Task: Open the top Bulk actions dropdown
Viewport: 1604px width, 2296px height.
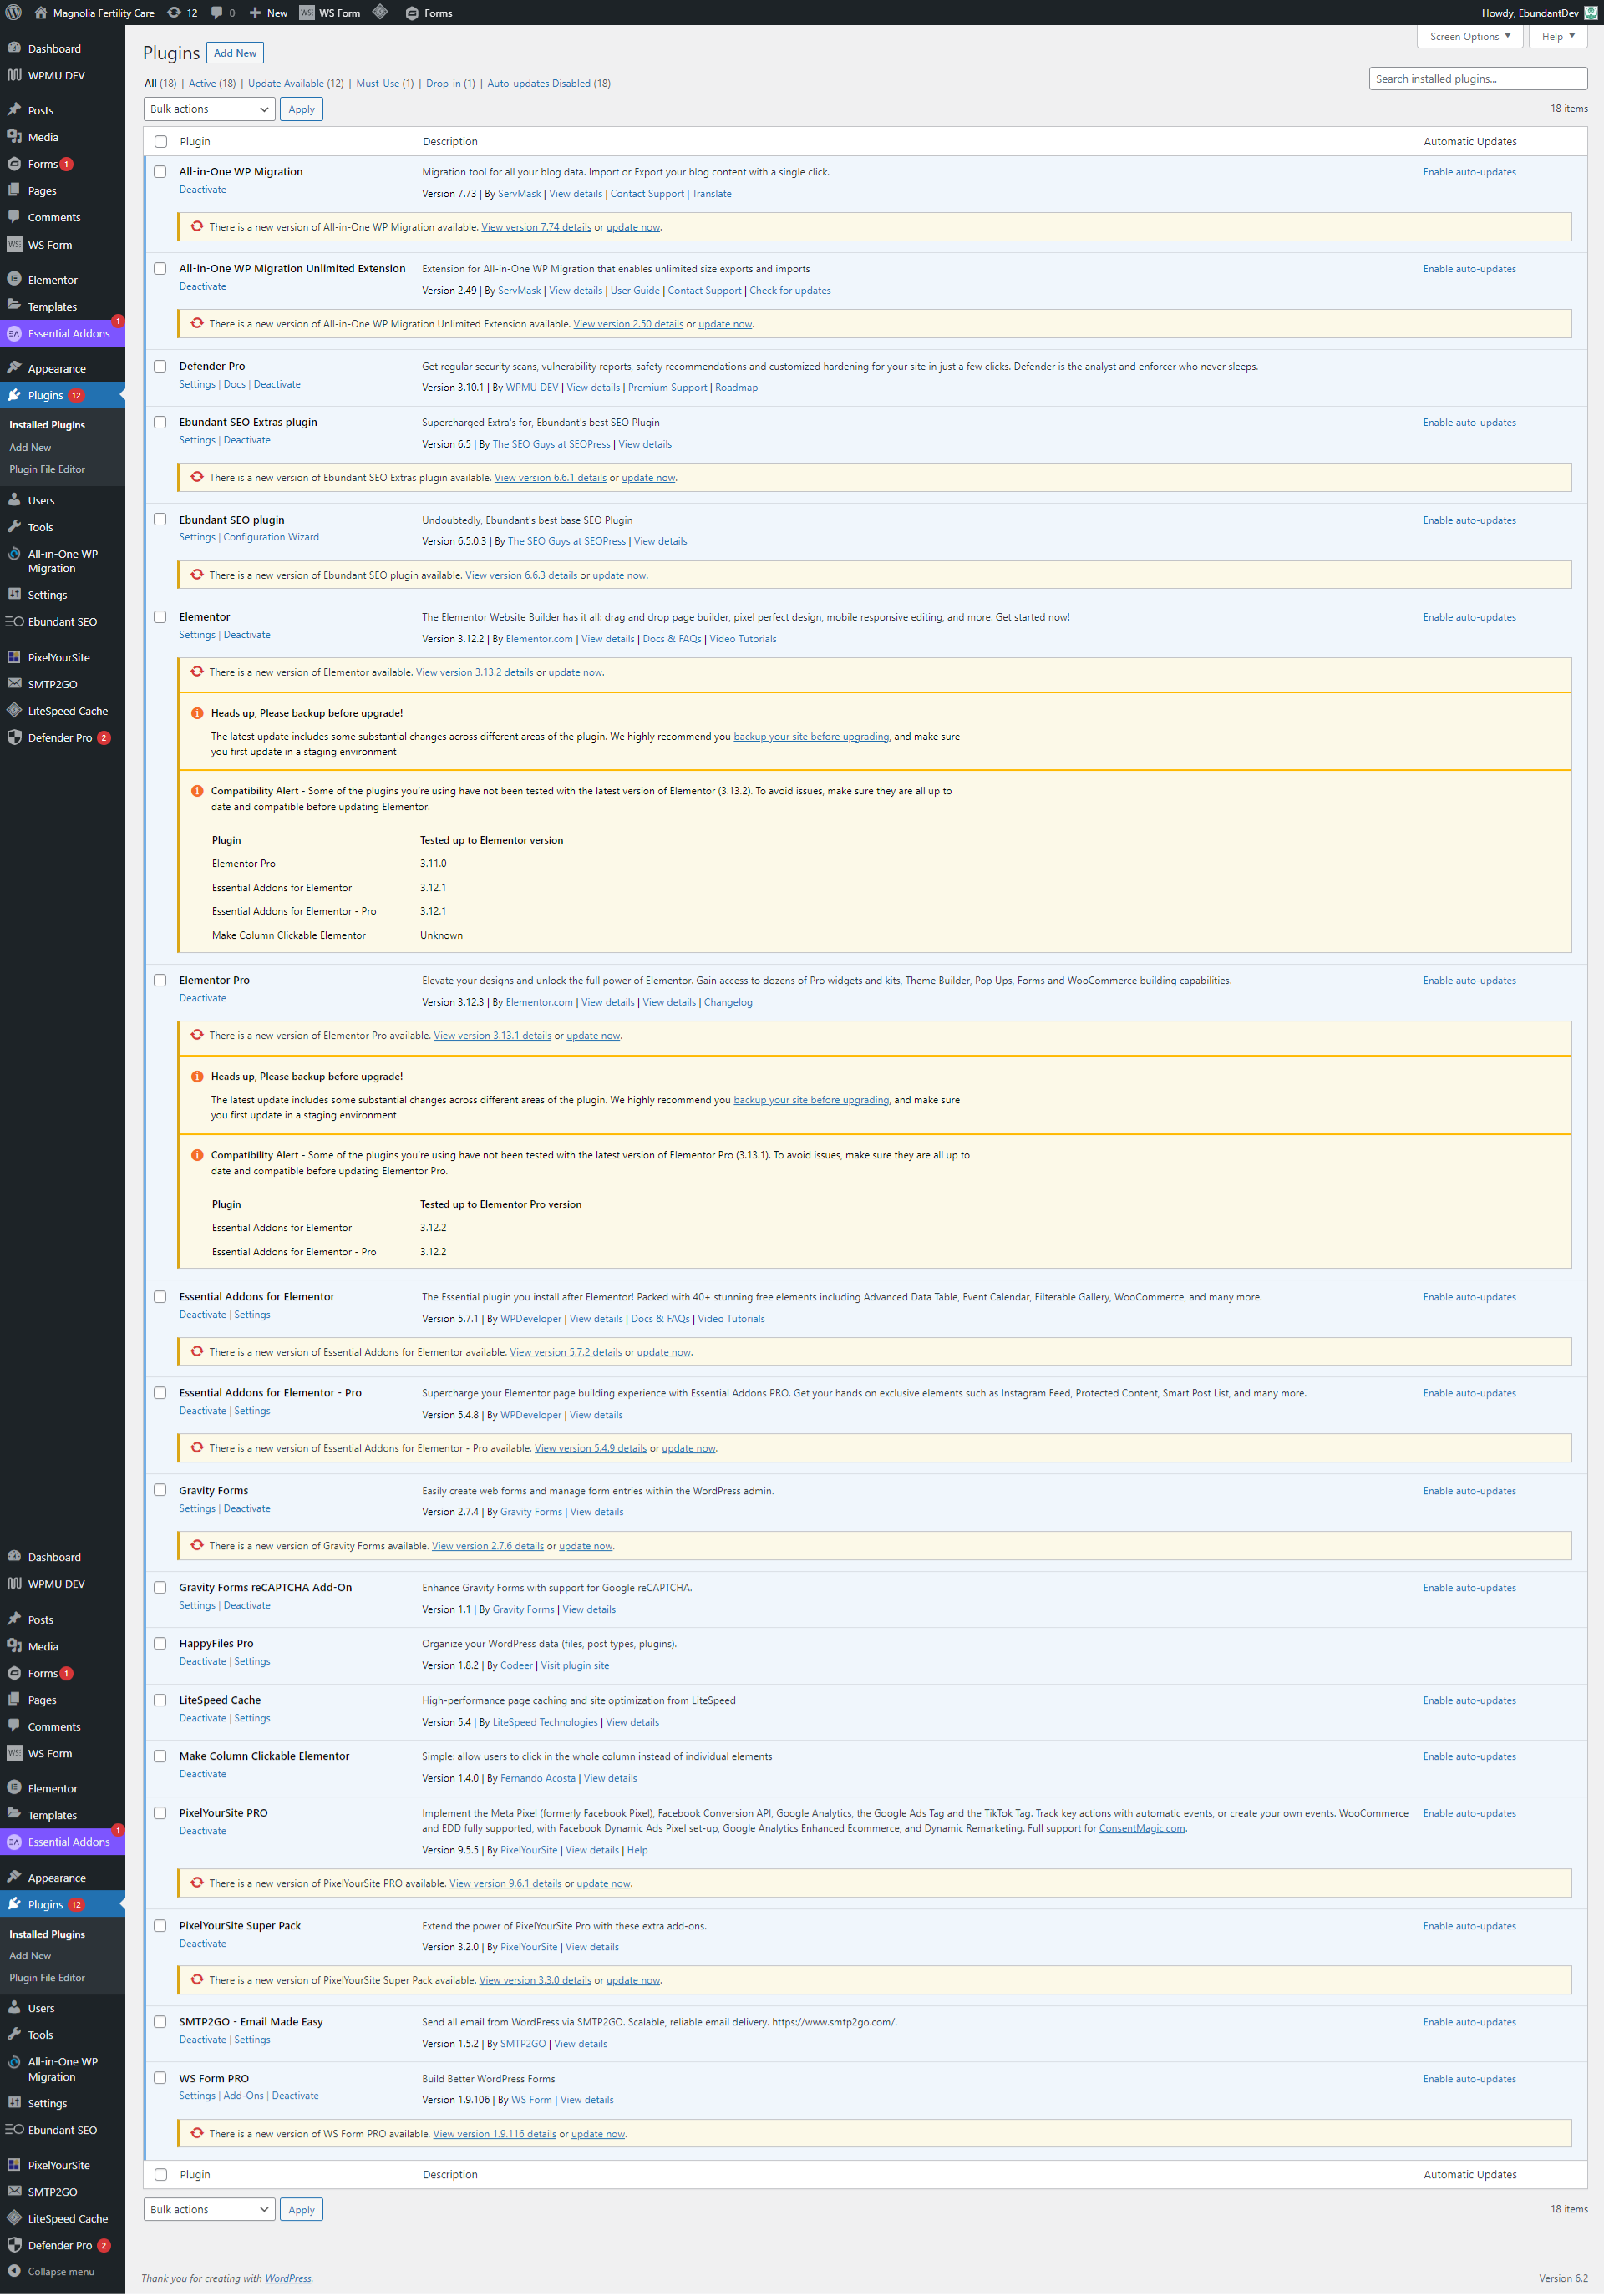Action: (209, 109)
